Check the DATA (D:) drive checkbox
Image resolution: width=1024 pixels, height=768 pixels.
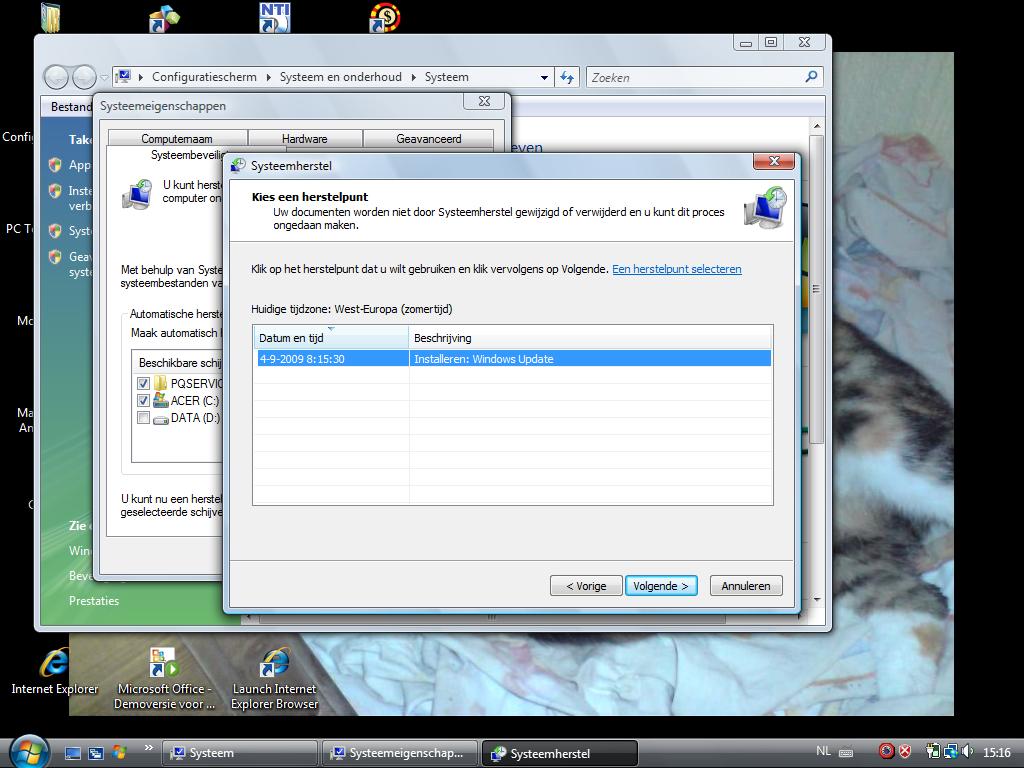(143, 417)
